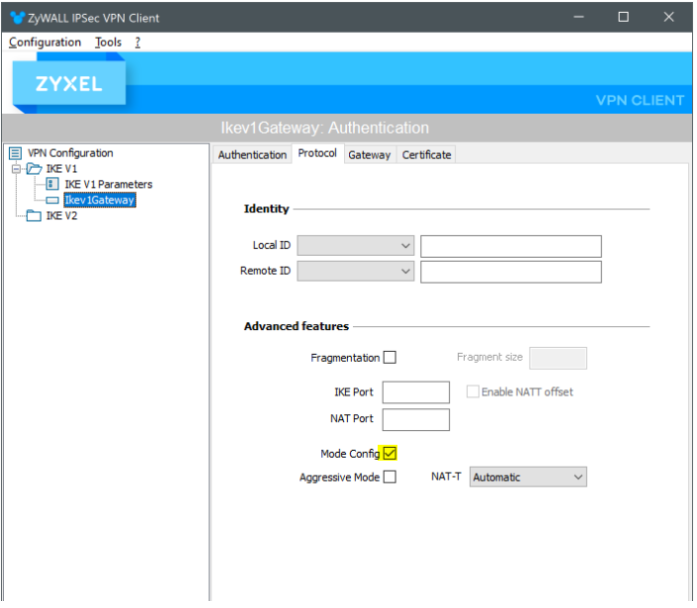Screen dimensions: 697x608
Task: Click the ZYXEL logo banner
Action: pos(69,85)
